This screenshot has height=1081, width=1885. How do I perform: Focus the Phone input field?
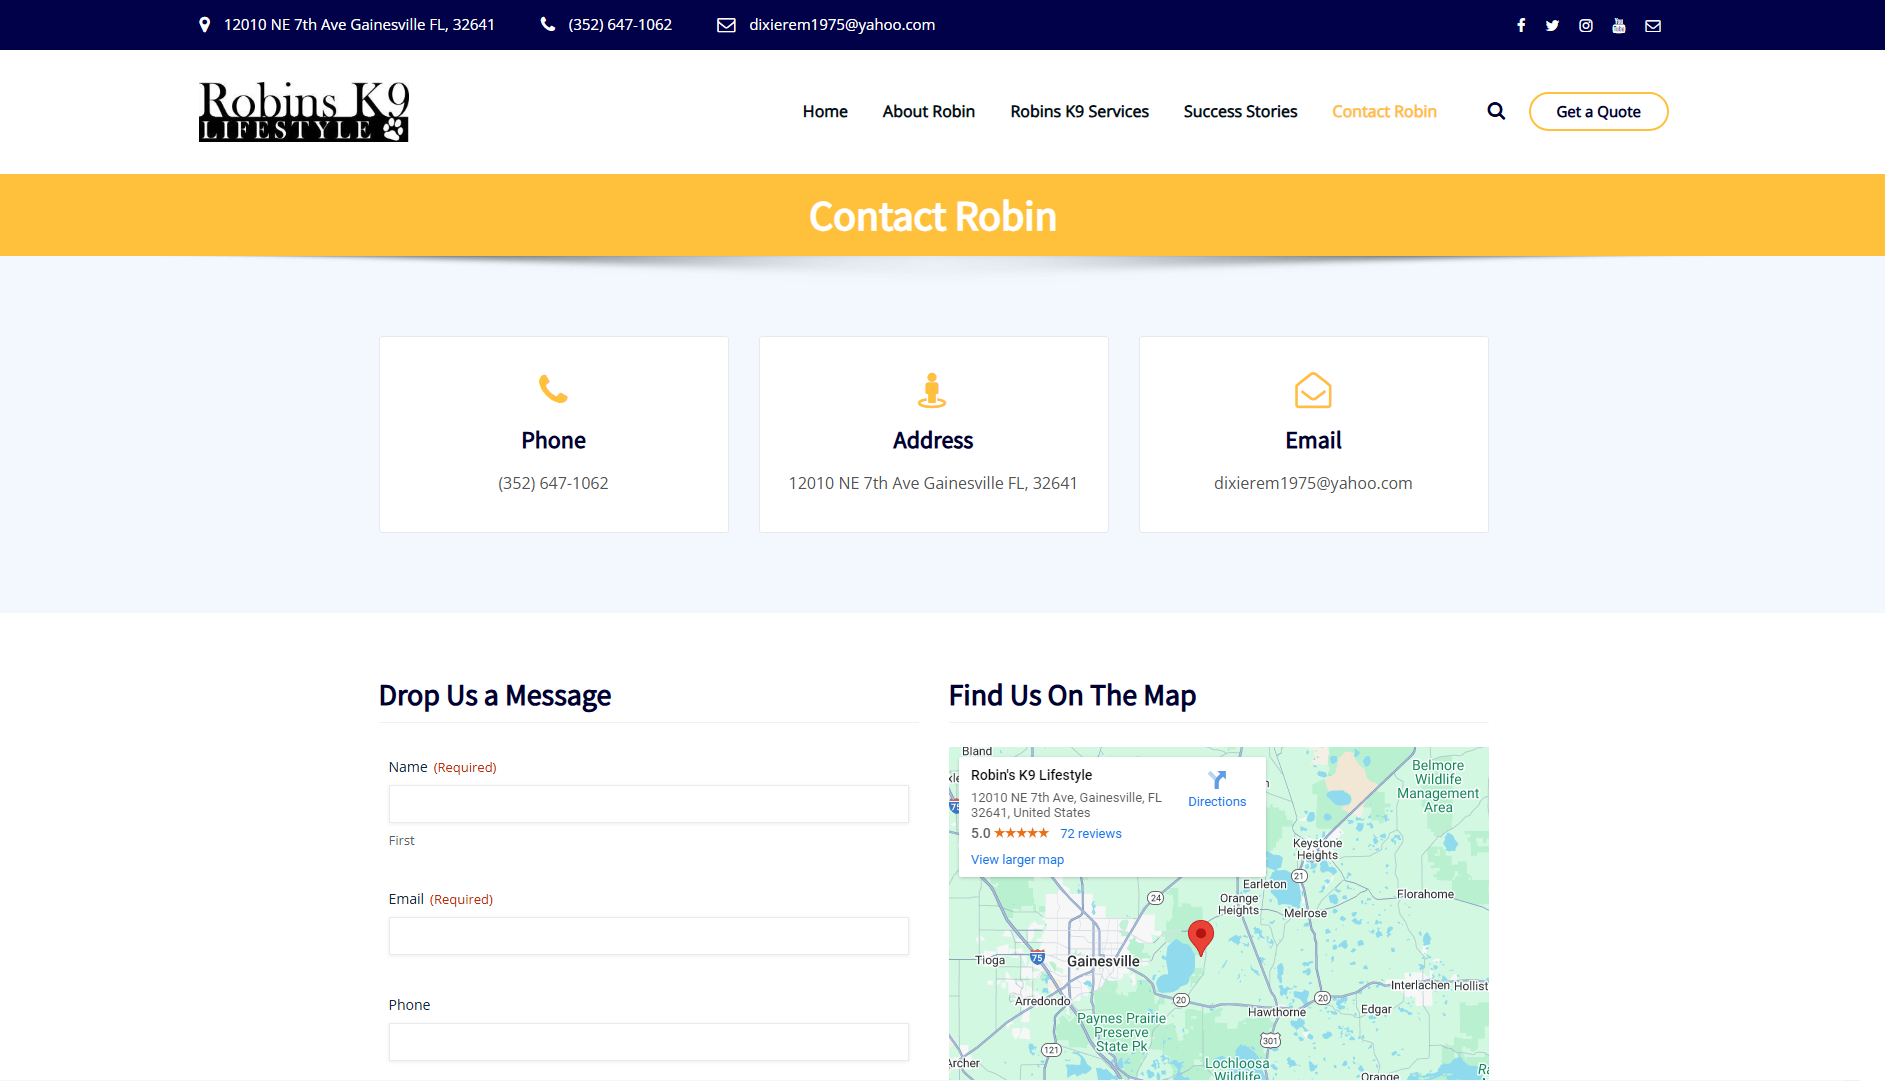pos(648,1042)
